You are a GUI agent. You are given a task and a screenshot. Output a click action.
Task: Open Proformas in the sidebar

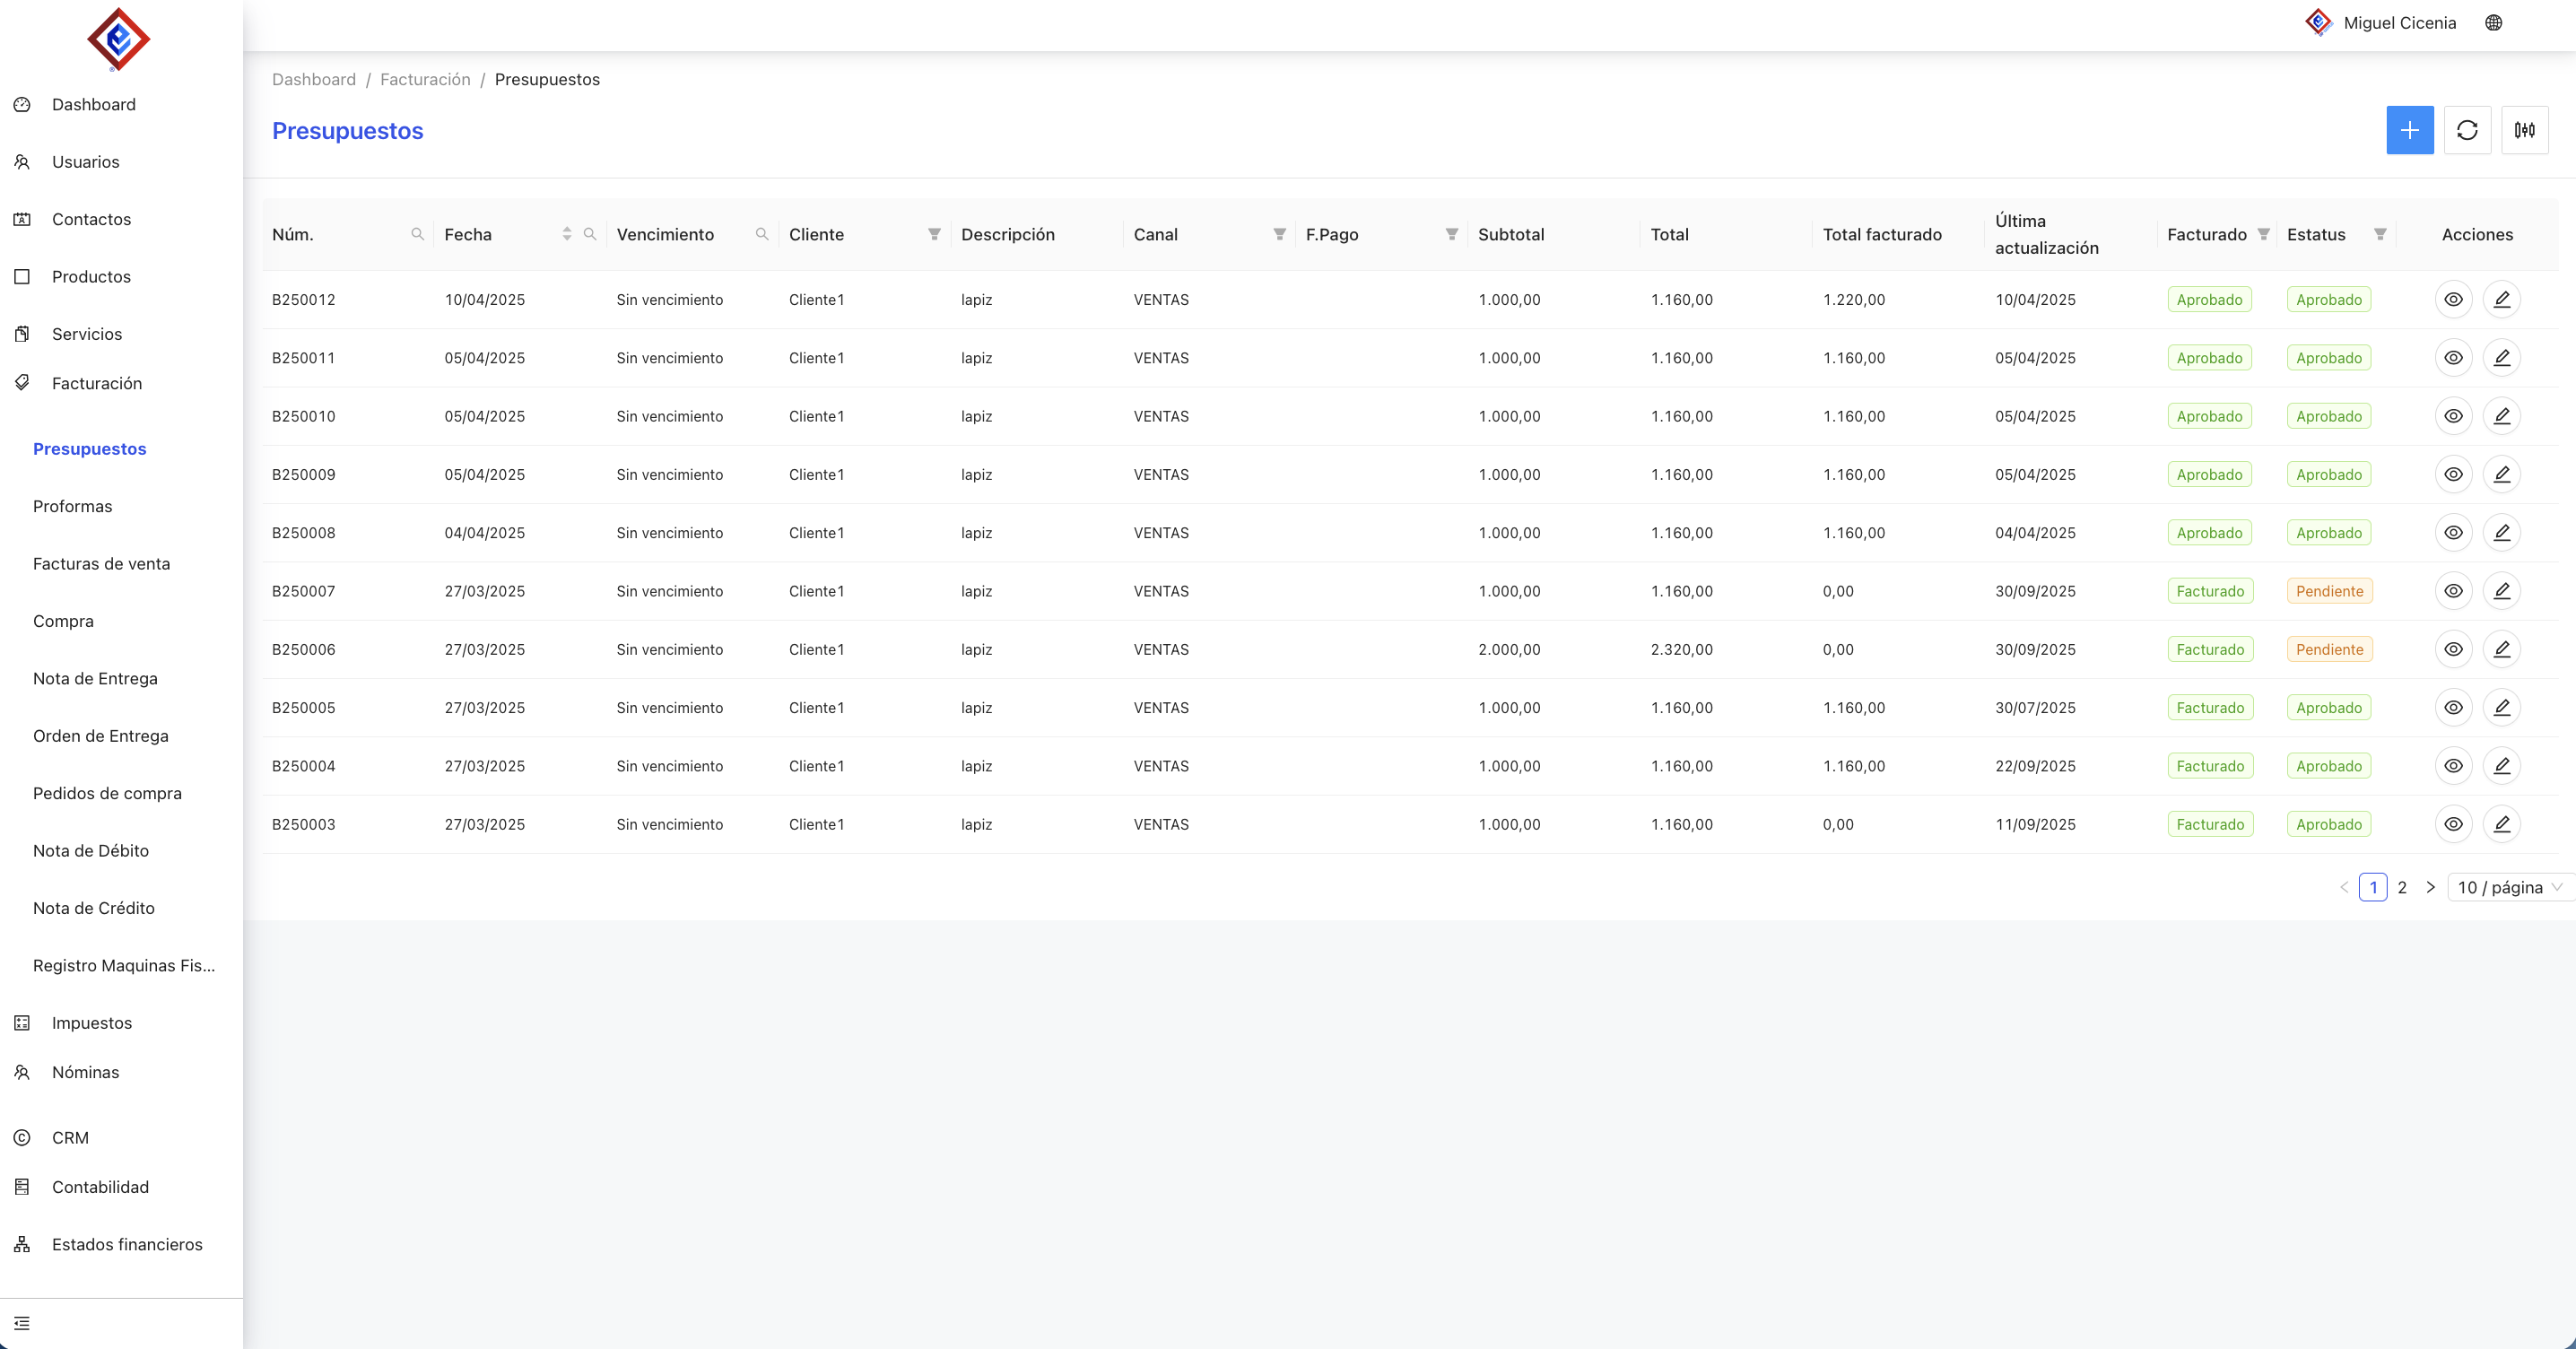tap(72, 506)
